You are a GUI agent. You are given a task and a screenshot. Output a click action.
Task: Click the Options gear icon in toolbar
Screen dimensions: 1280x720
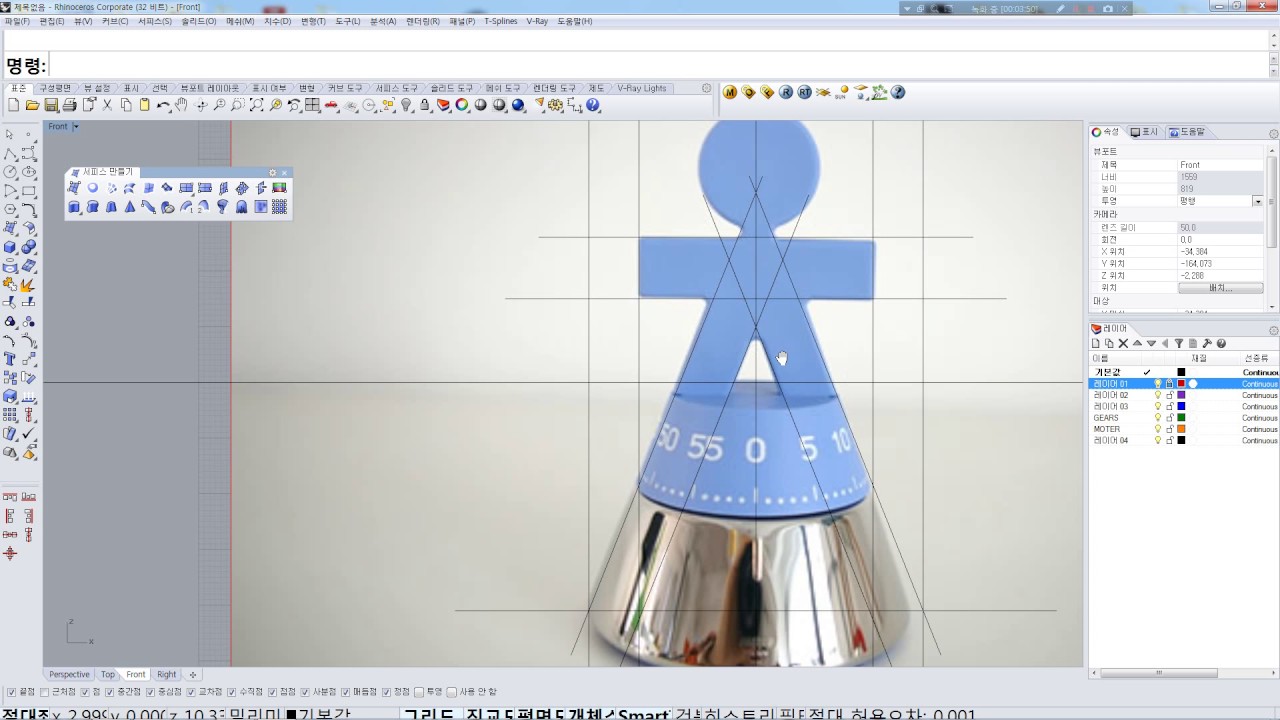[554, 105]
